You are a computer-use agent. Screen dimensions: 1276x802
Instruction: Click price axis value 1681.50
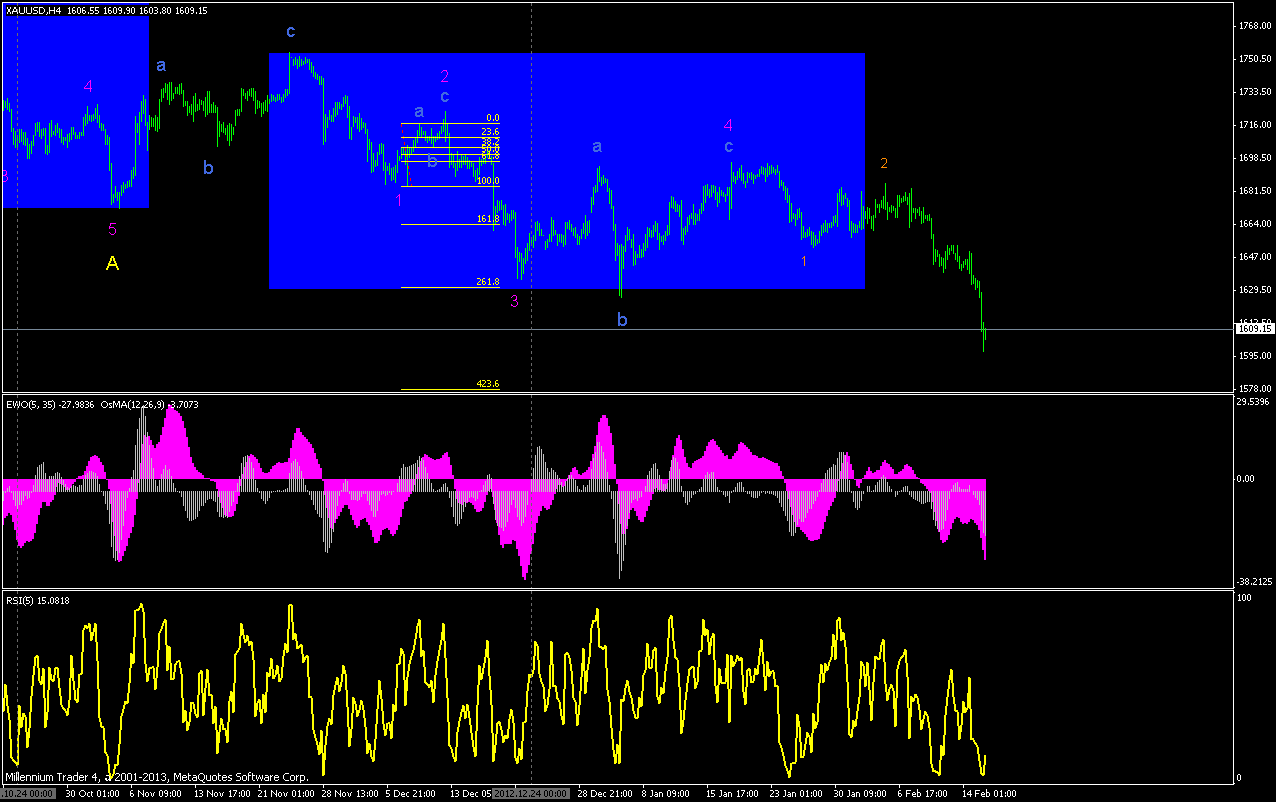(x=1254, y=191)
